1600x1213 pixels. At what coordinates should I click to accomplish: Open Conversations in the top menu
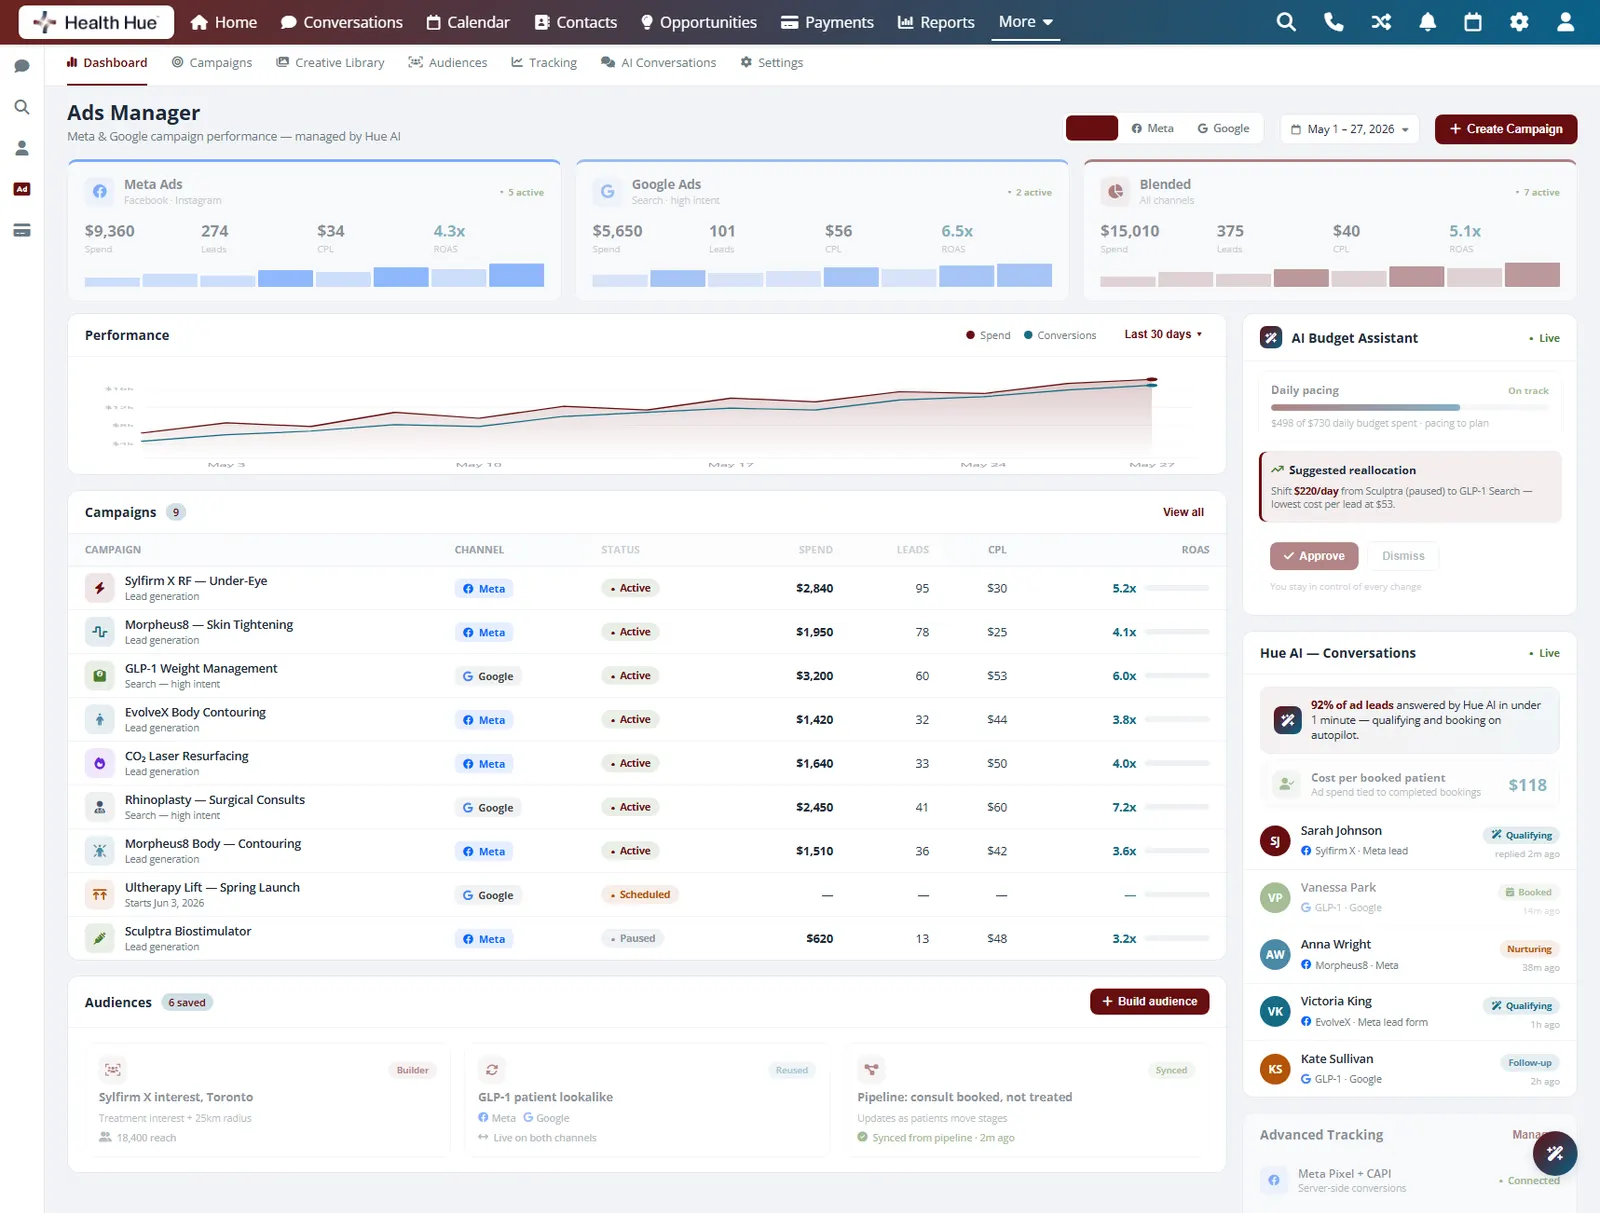click(x=342, y=22)
